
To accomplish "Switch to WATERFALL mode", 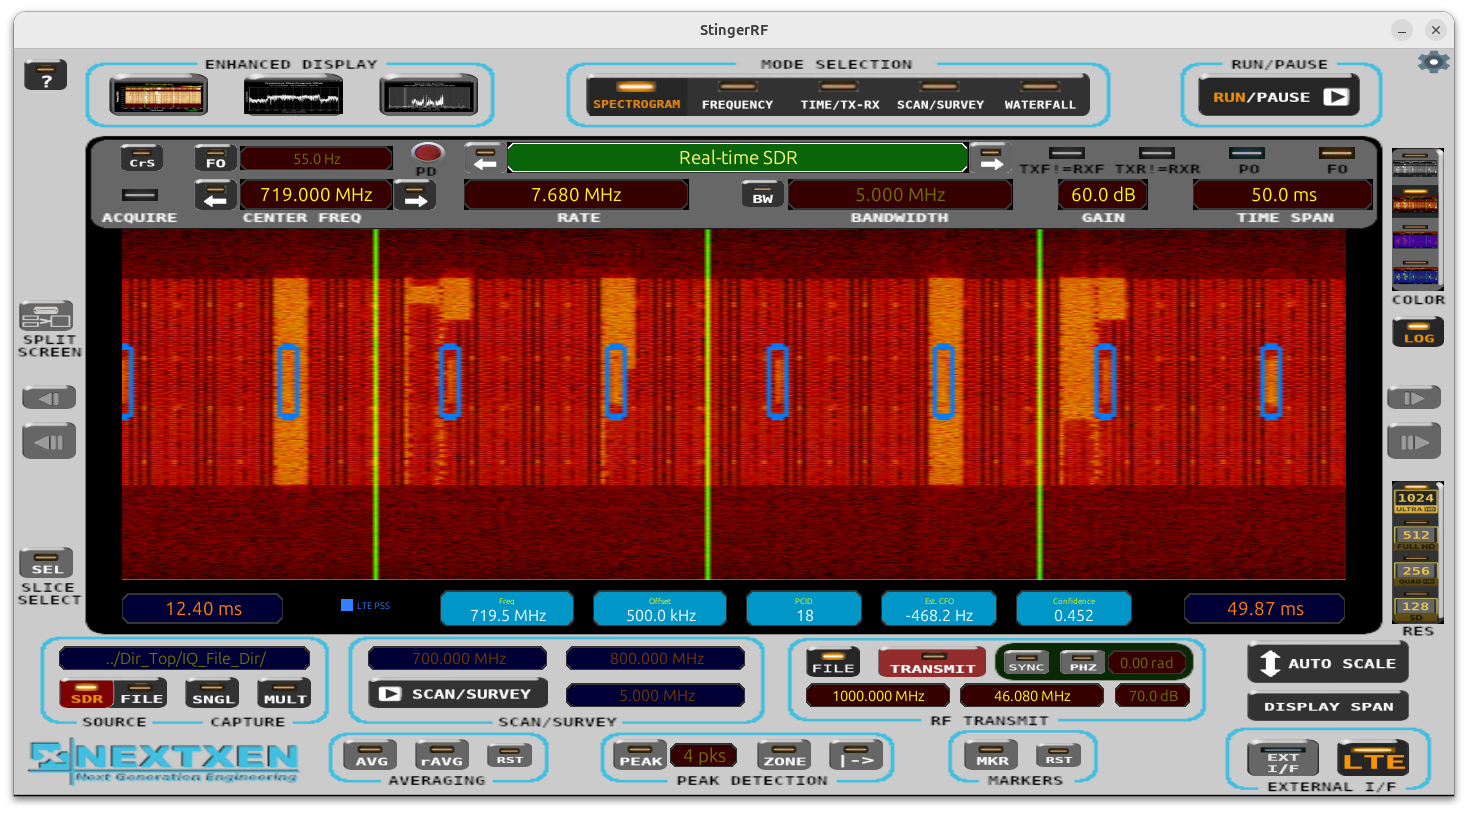I will coord(1040,97).
